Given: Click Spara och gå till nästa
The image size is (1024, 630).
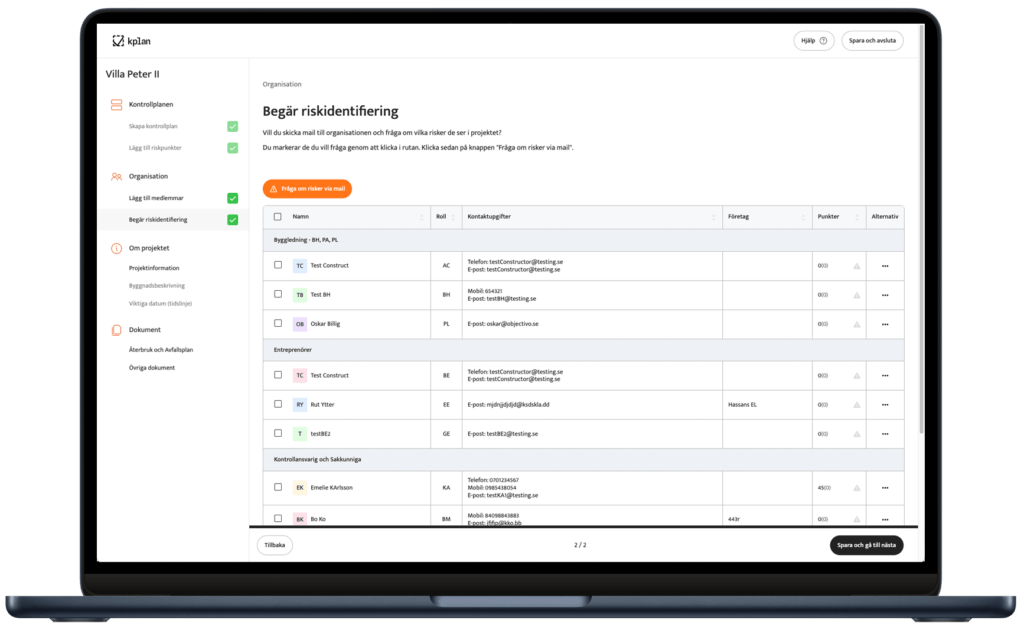Looking at the screenshot, I should point(866,545).
